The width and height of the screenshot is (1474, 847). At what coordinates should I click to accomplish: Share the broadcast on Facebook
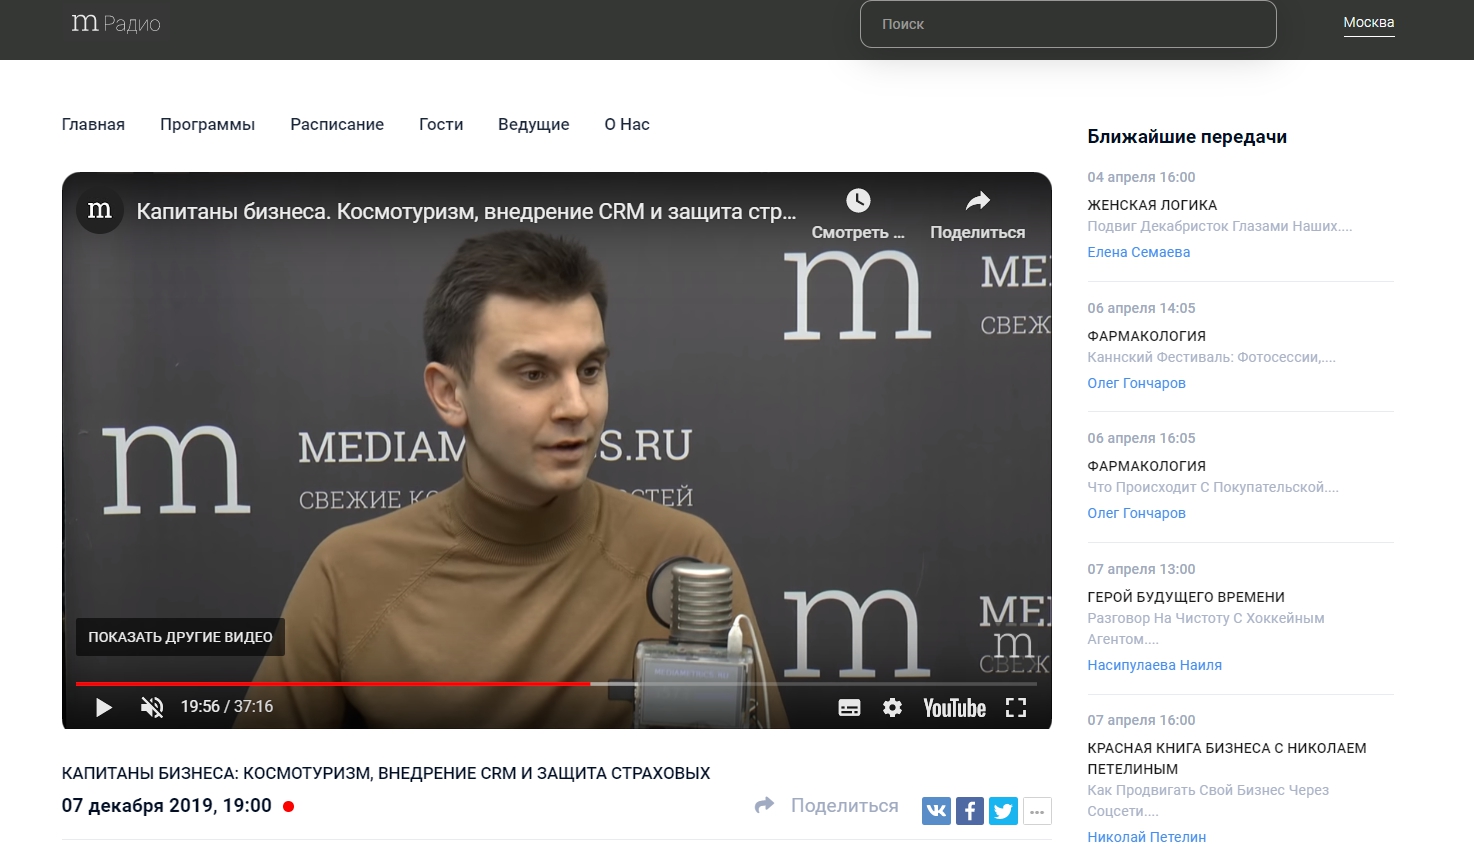tap(970, 810)
